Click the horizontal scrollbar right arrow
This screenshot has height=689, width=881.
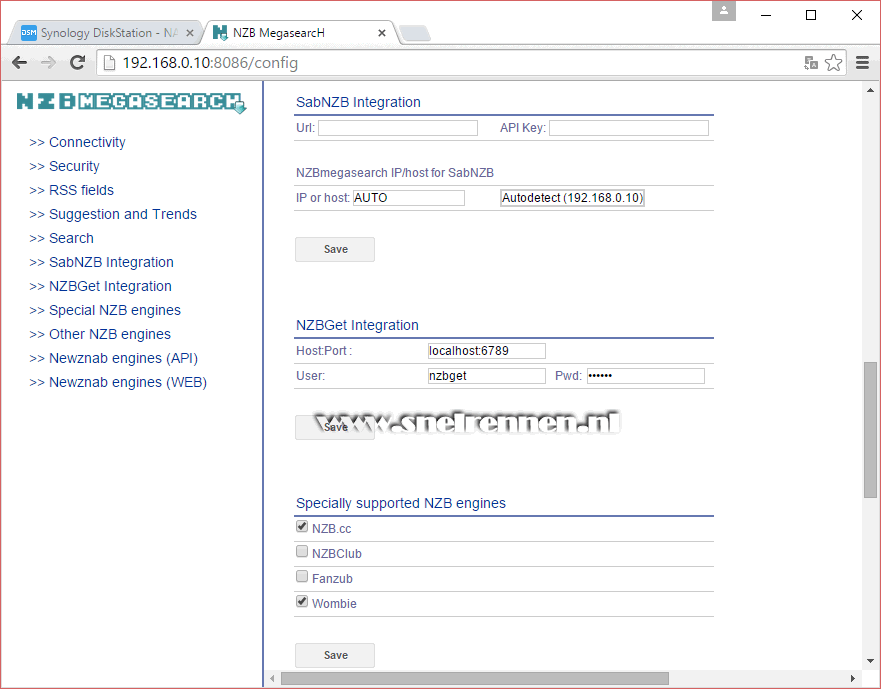coord(852,678)
